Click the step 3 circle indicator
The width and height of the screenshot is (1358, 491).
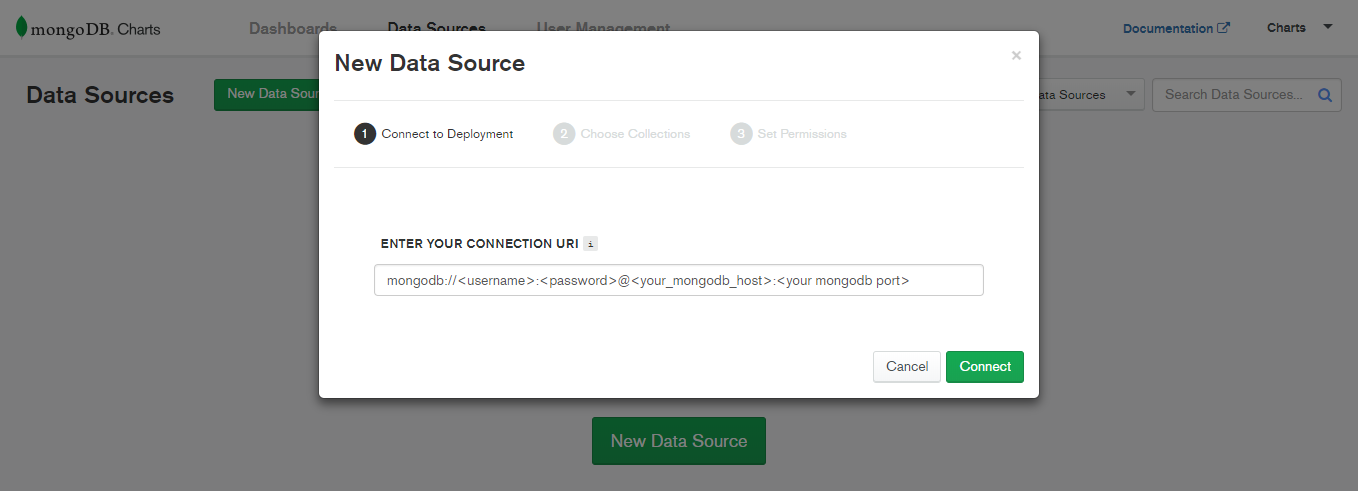(741, 134)
